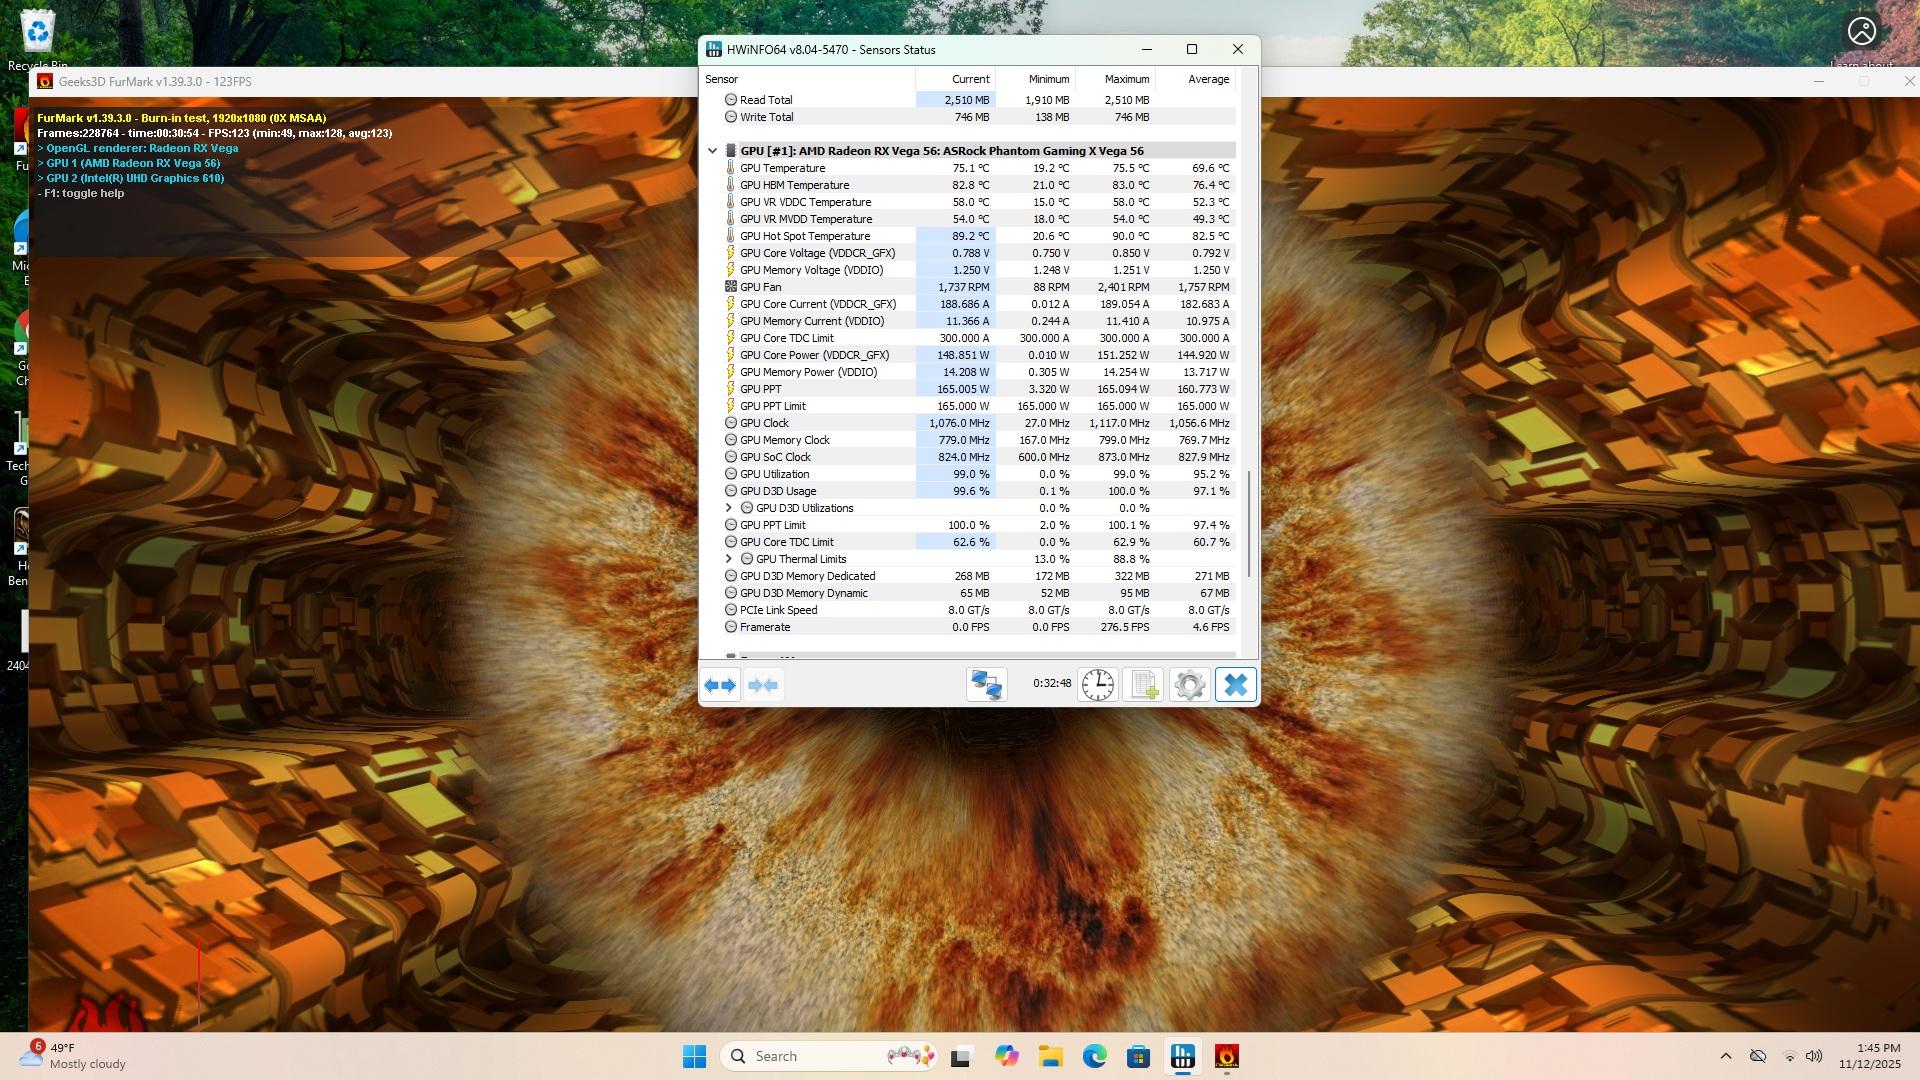This screenshot has width=1920, height=1080.
Task: Click the Windows Start button
Action: point(694,1056)
